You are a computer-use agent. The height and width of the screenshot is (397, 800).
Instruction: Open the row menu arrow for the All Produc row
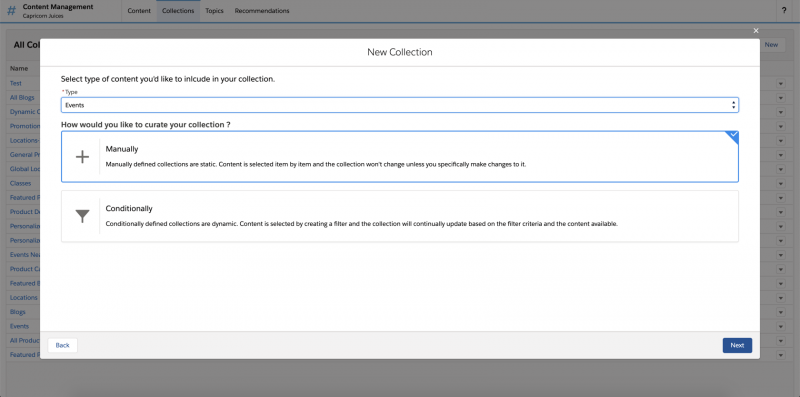point(781,341)
